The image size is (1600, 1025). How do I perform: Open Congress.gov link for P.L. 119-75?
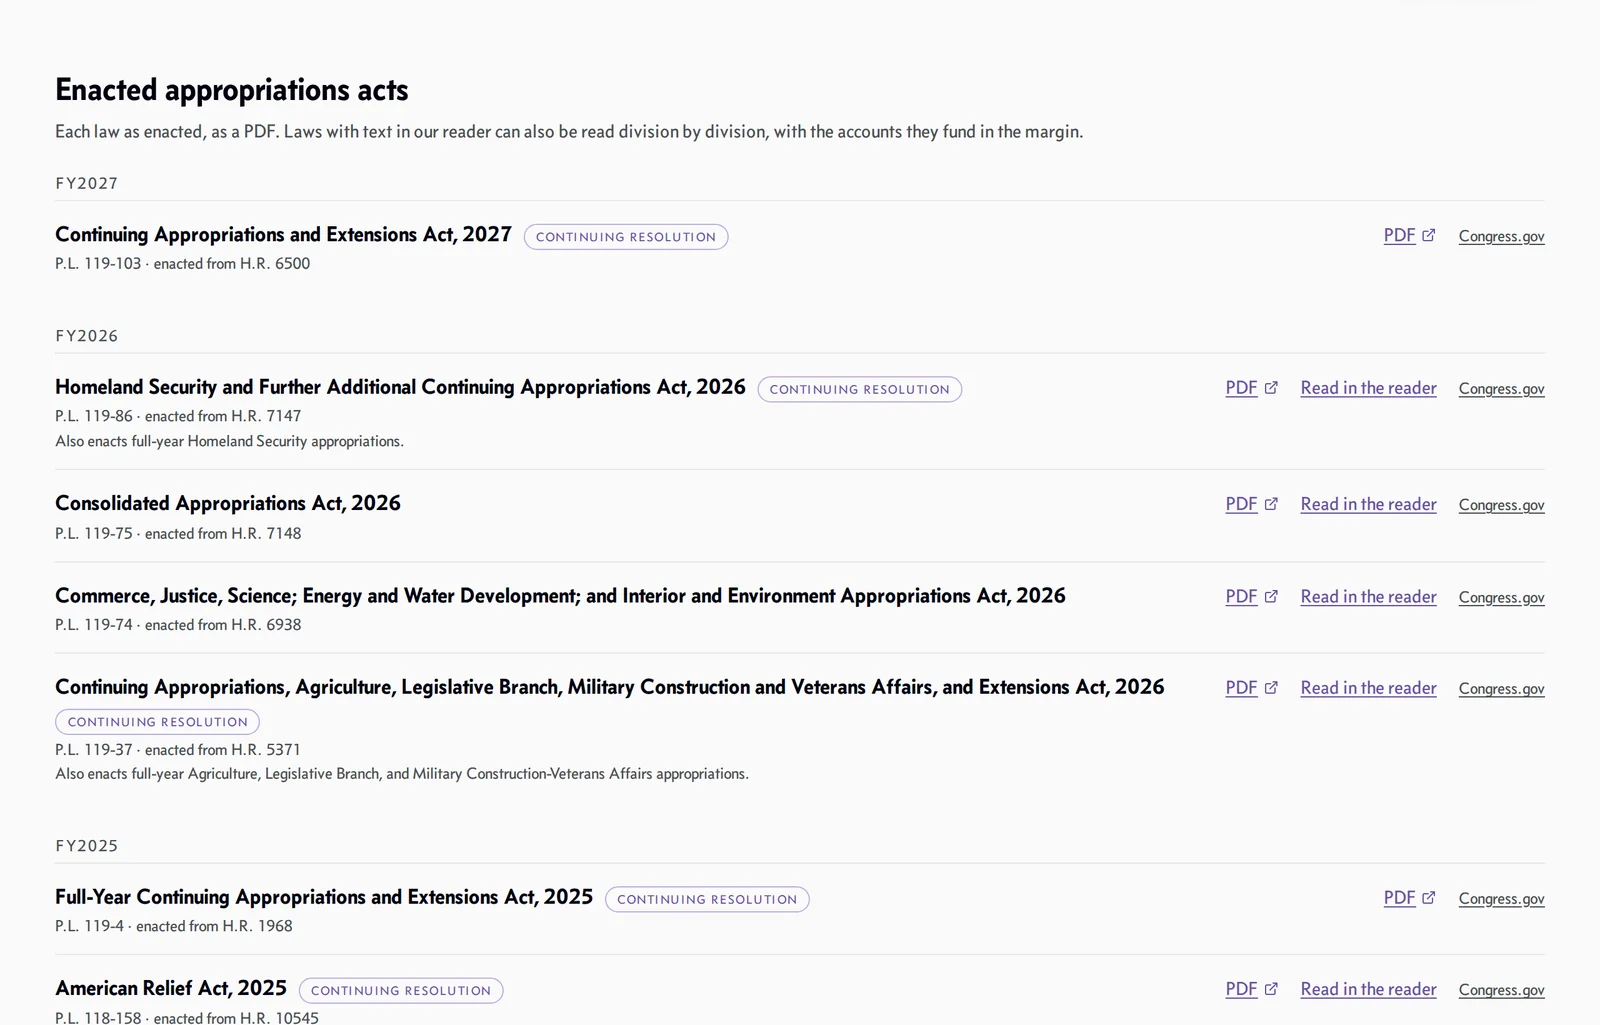(1501, 505)
